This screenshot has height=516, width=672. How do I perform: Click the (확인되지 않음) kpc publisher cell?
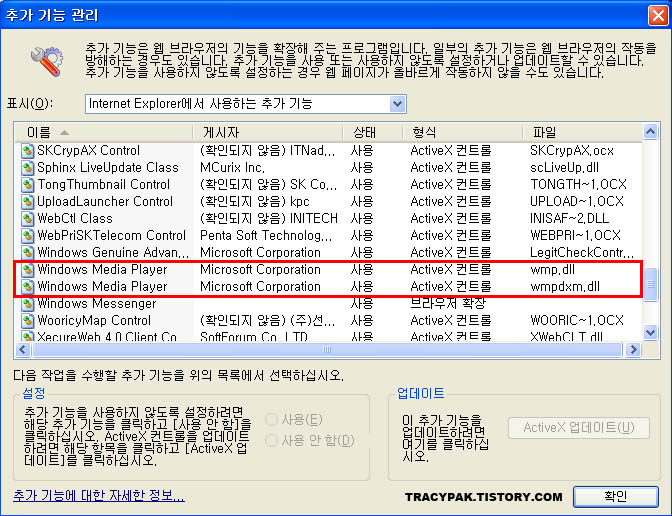tap(255, 202)
